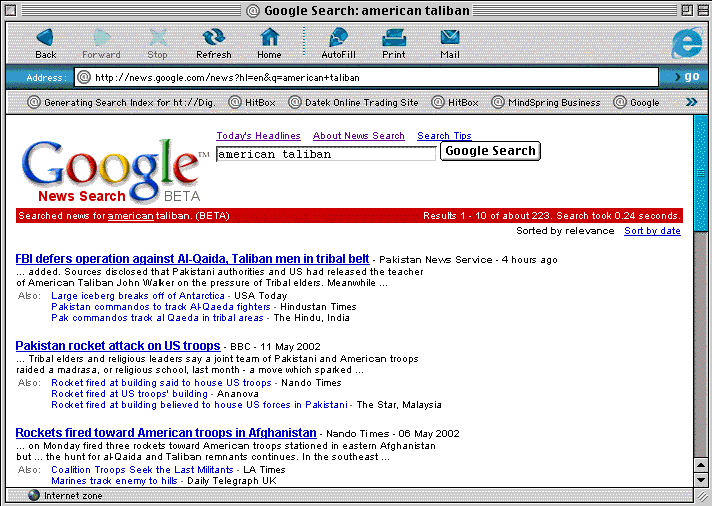Click the scrollbar down arrow
The image size is (712, 506).
701,480
